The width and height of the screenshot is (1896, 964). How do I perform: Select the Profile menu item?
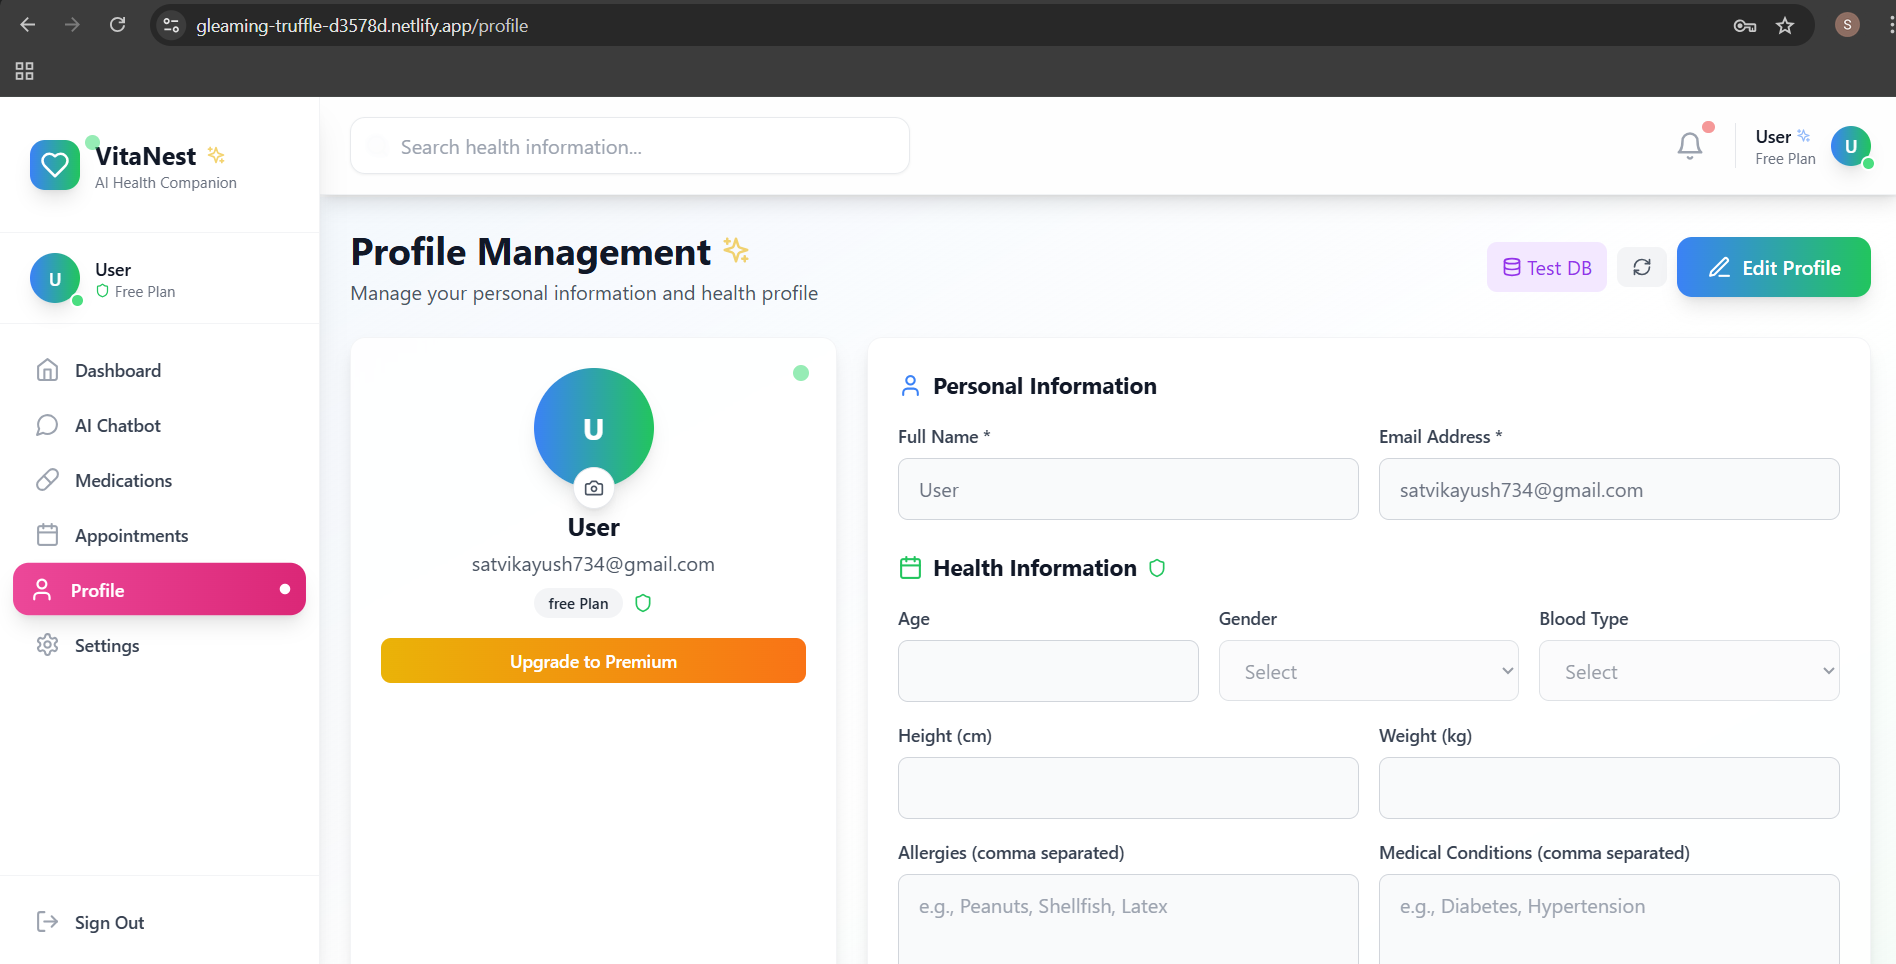pos(159,589)
